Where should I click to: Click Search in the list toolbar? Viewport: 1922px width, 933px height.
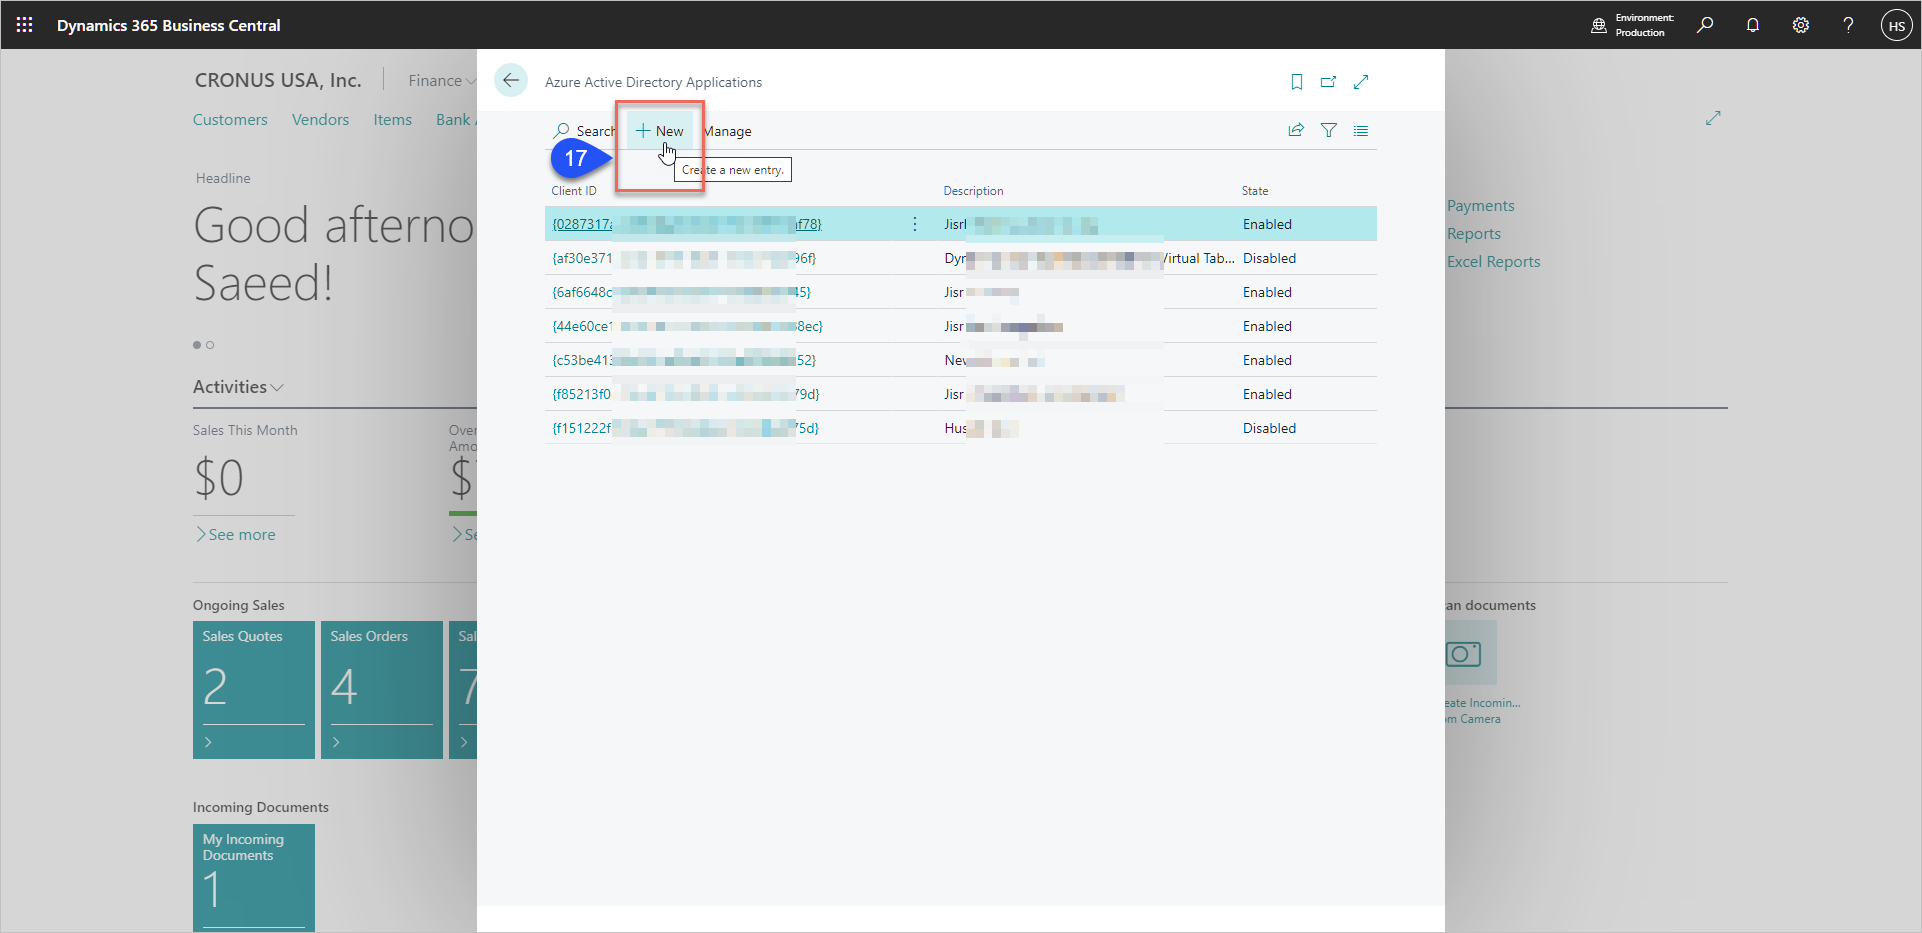pos(585,131)
